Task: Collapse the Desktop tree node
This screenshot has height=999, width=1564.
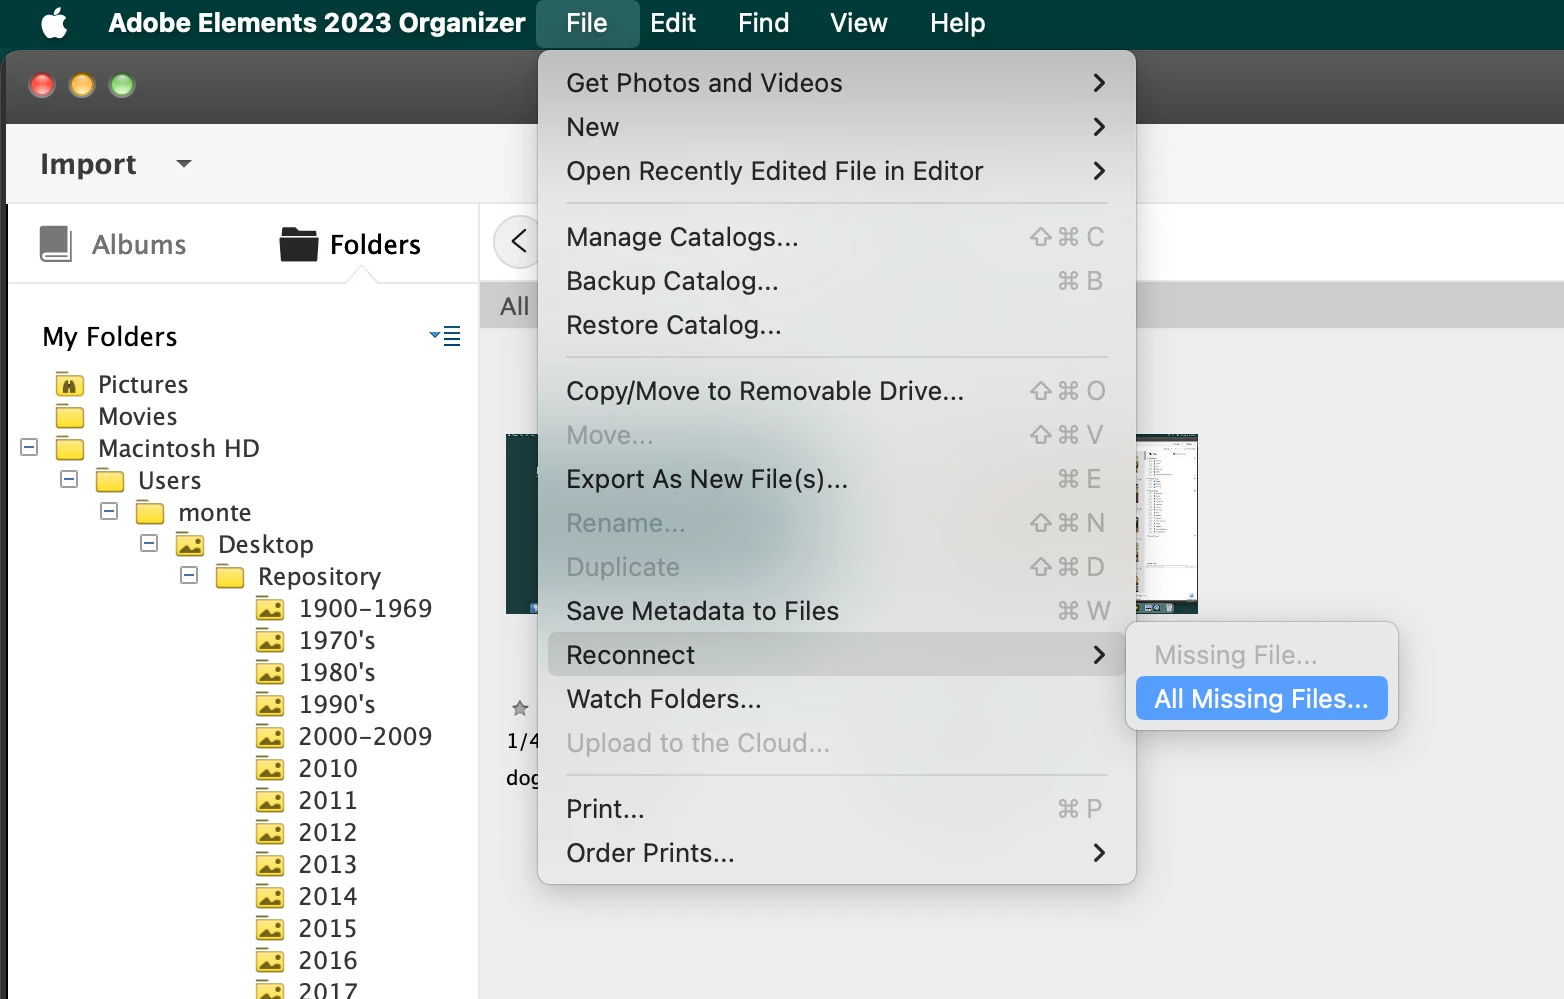Action: (149, 543)
